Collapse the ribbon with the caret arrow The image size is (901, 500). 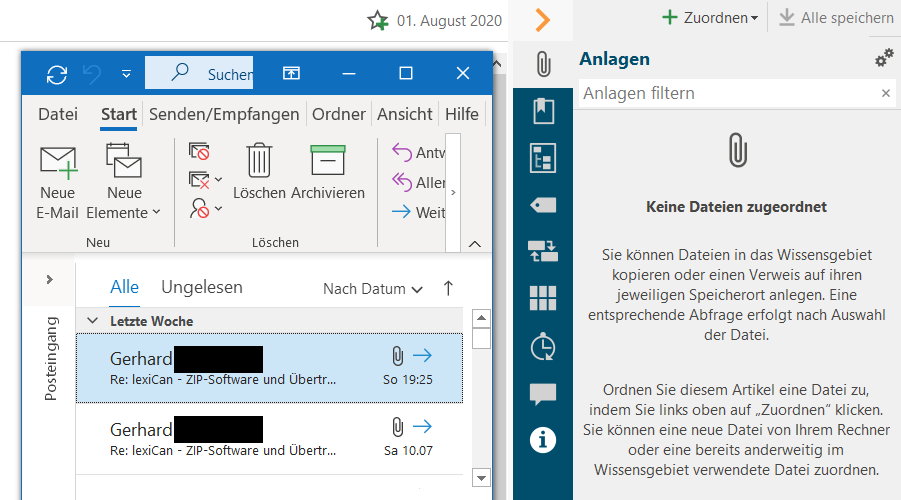coord(474,243)
